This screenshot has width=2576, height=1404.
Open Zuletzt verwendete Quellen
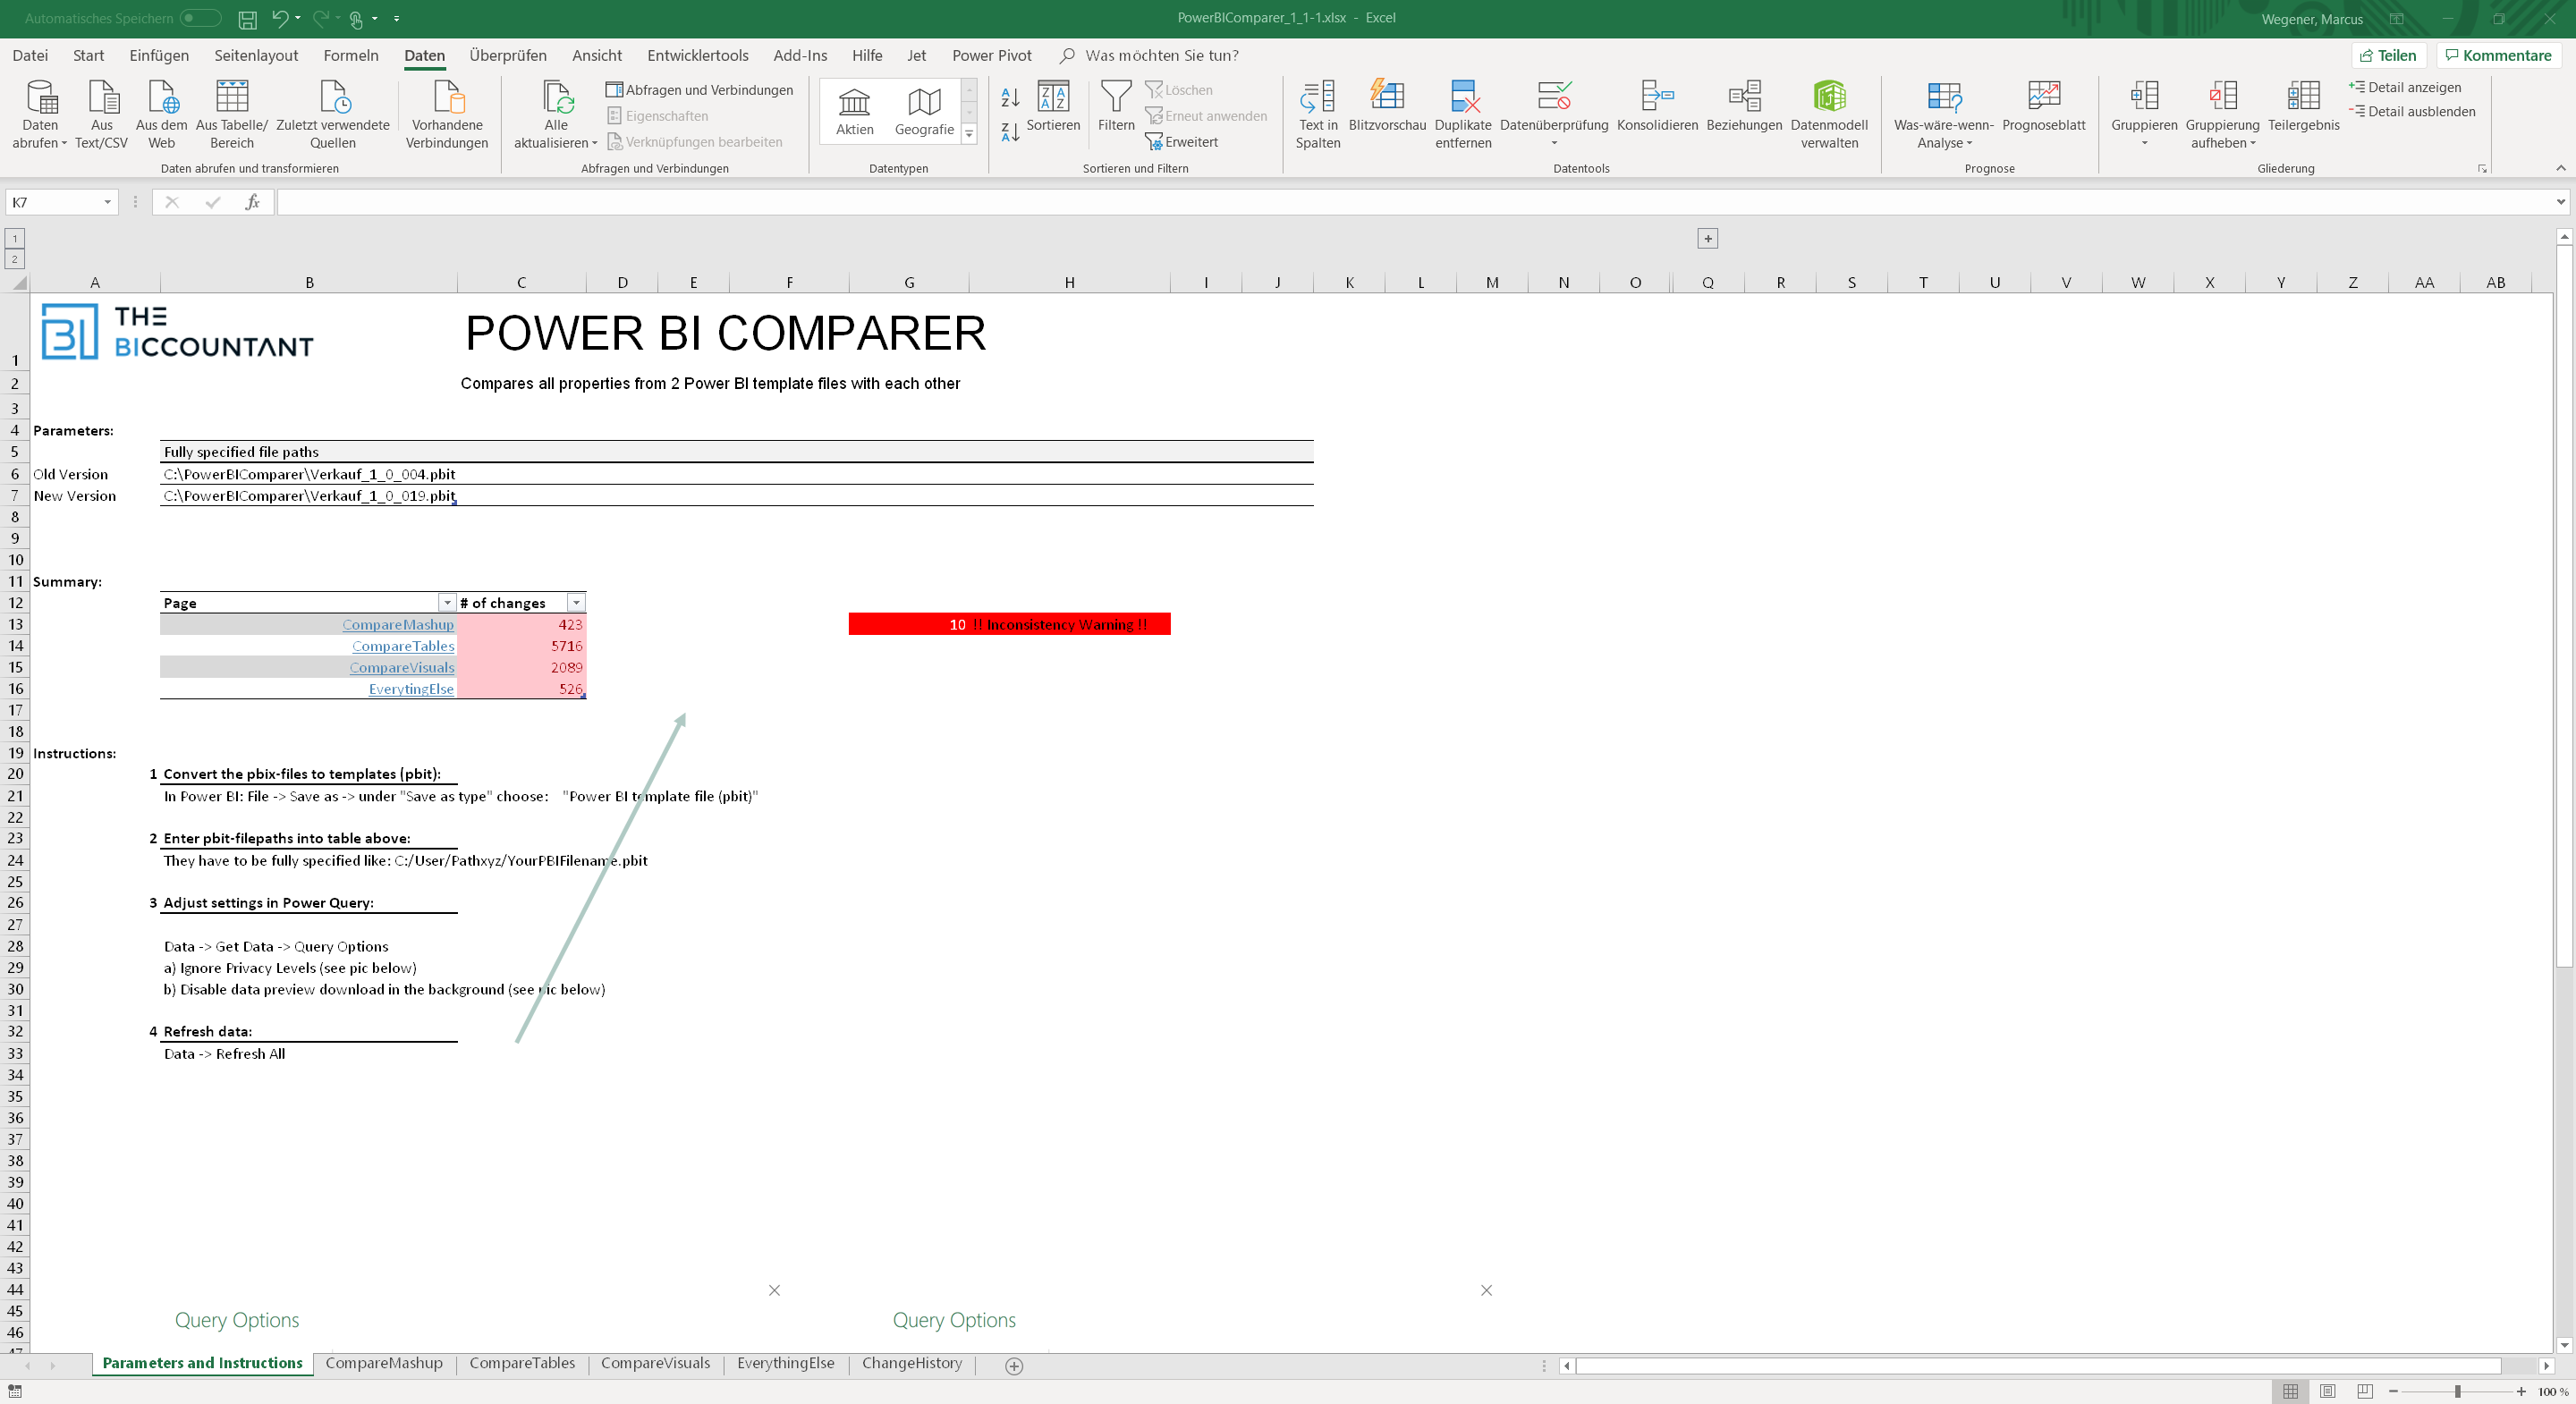tap(333, 115)
